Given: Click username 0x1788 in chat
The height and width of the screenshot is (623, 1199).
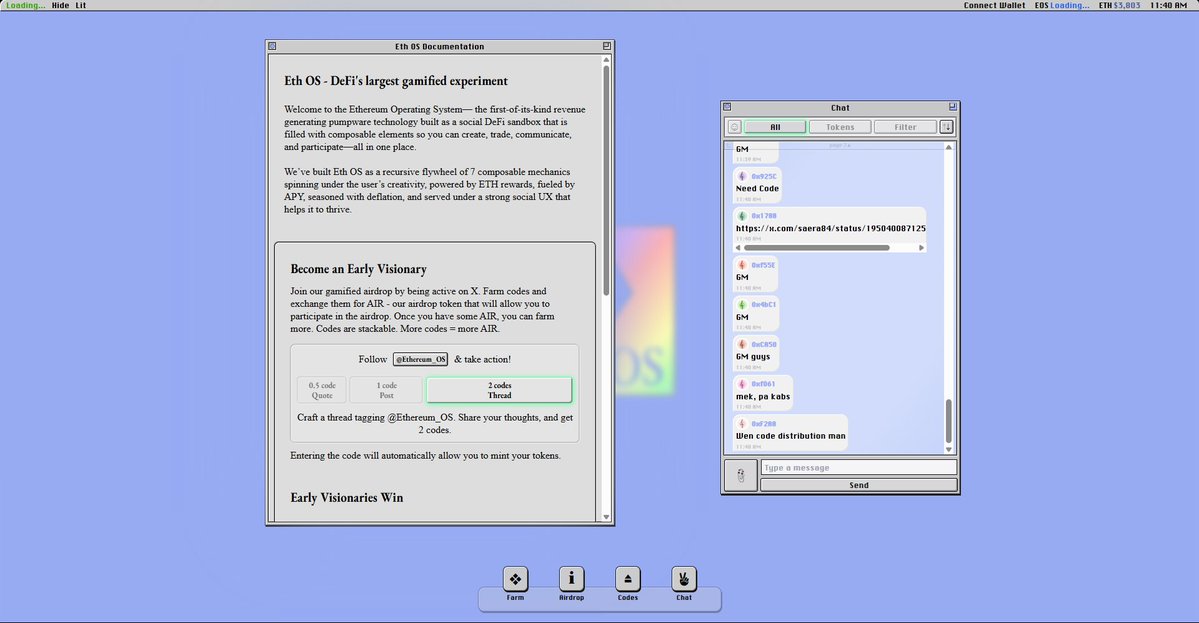Looking at the screenshot, I should [763, 216].
